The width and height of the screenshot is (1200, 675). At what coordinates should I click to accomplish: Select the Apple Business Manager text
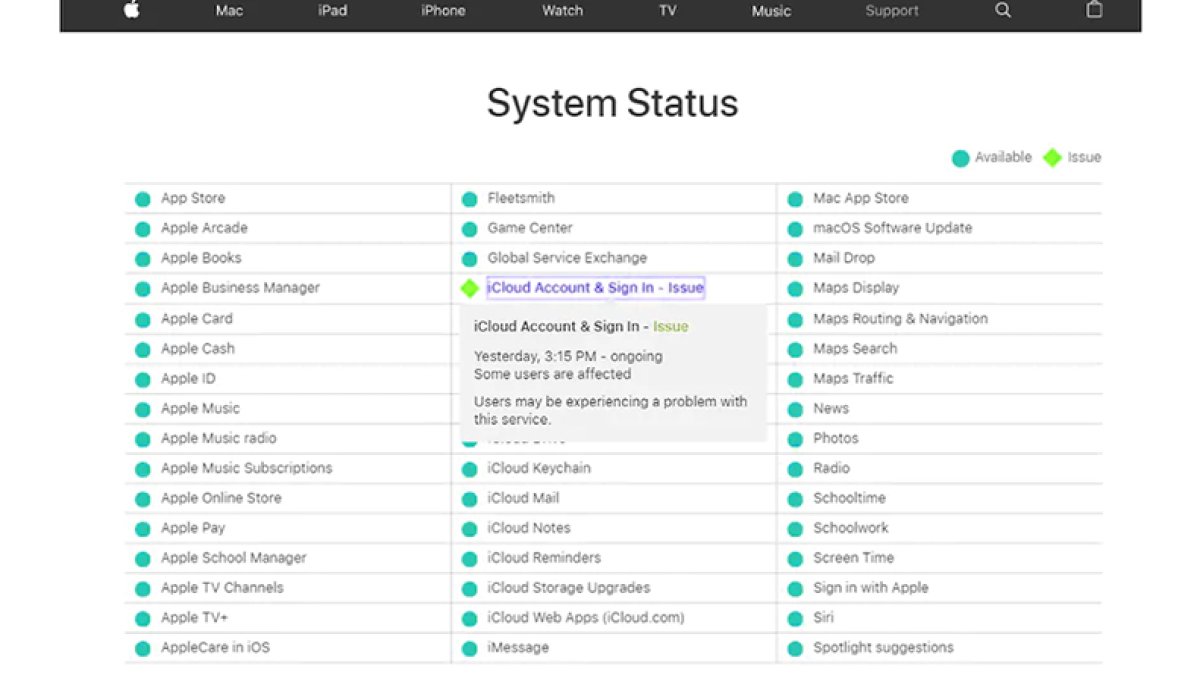pos(240,288)
